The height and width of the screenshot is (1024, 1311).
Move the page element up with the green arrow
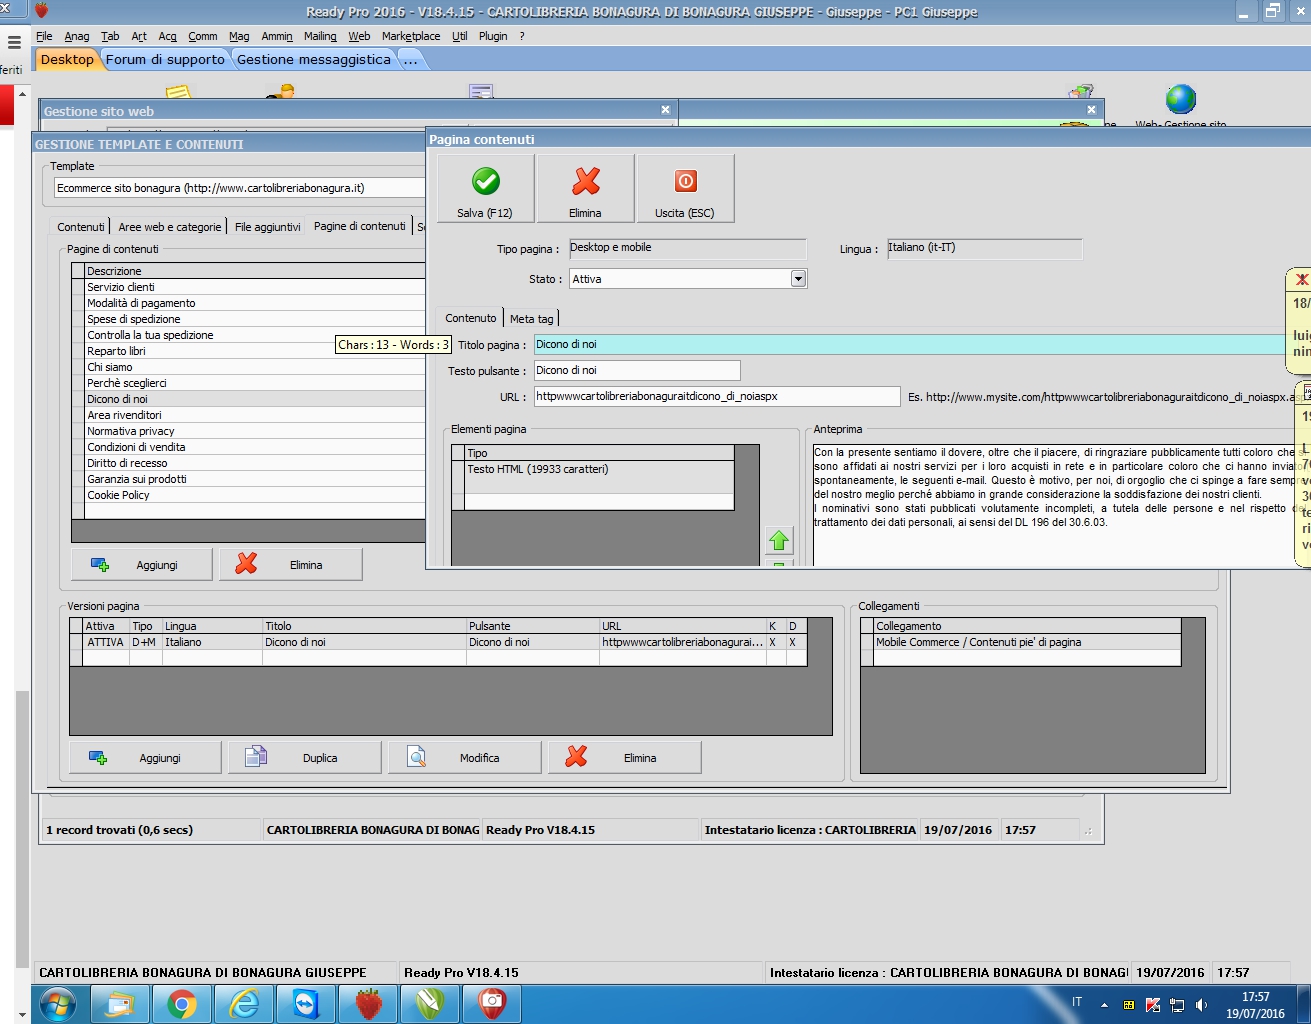[x=779, y=541]
